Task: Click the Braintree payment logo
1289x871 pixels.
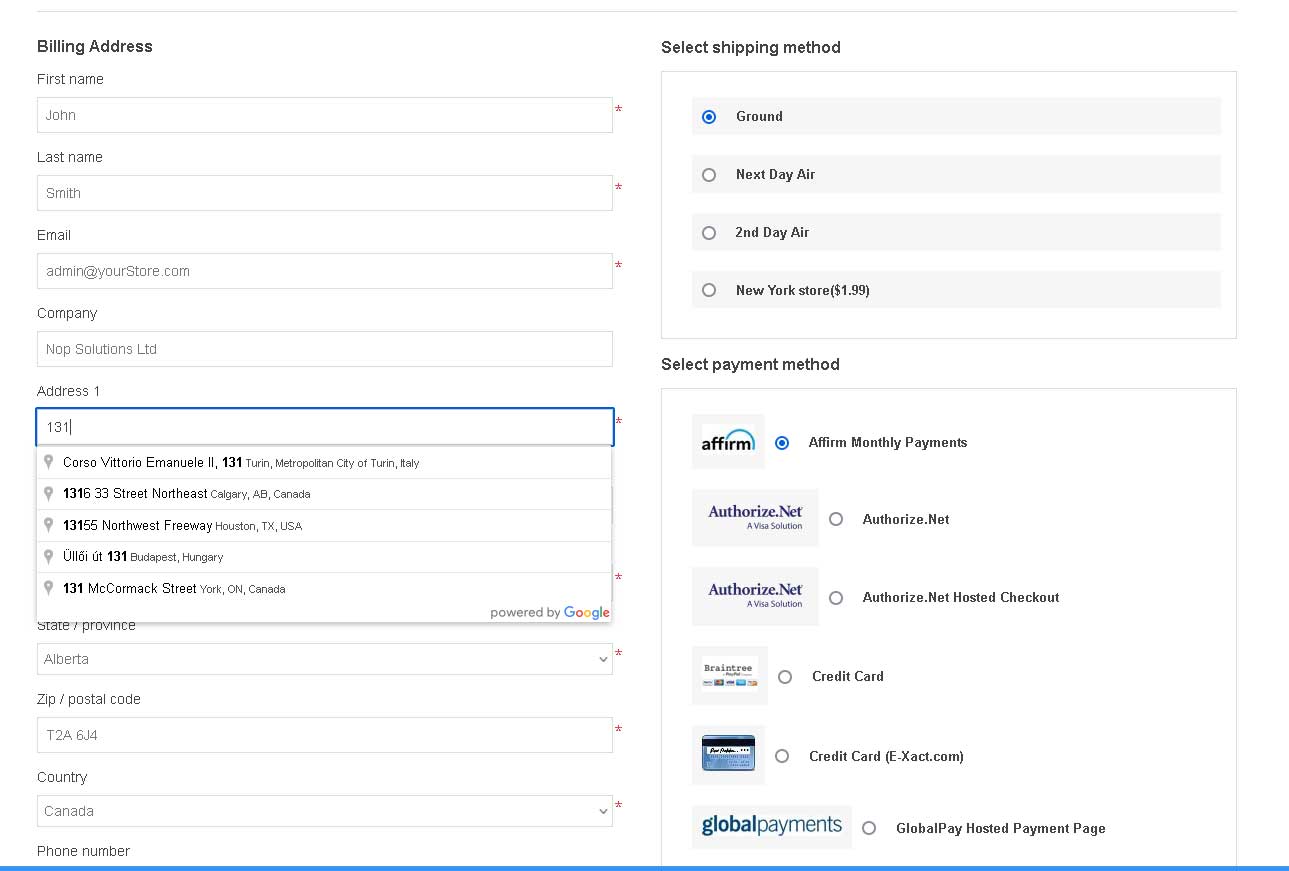Action: 730,676
